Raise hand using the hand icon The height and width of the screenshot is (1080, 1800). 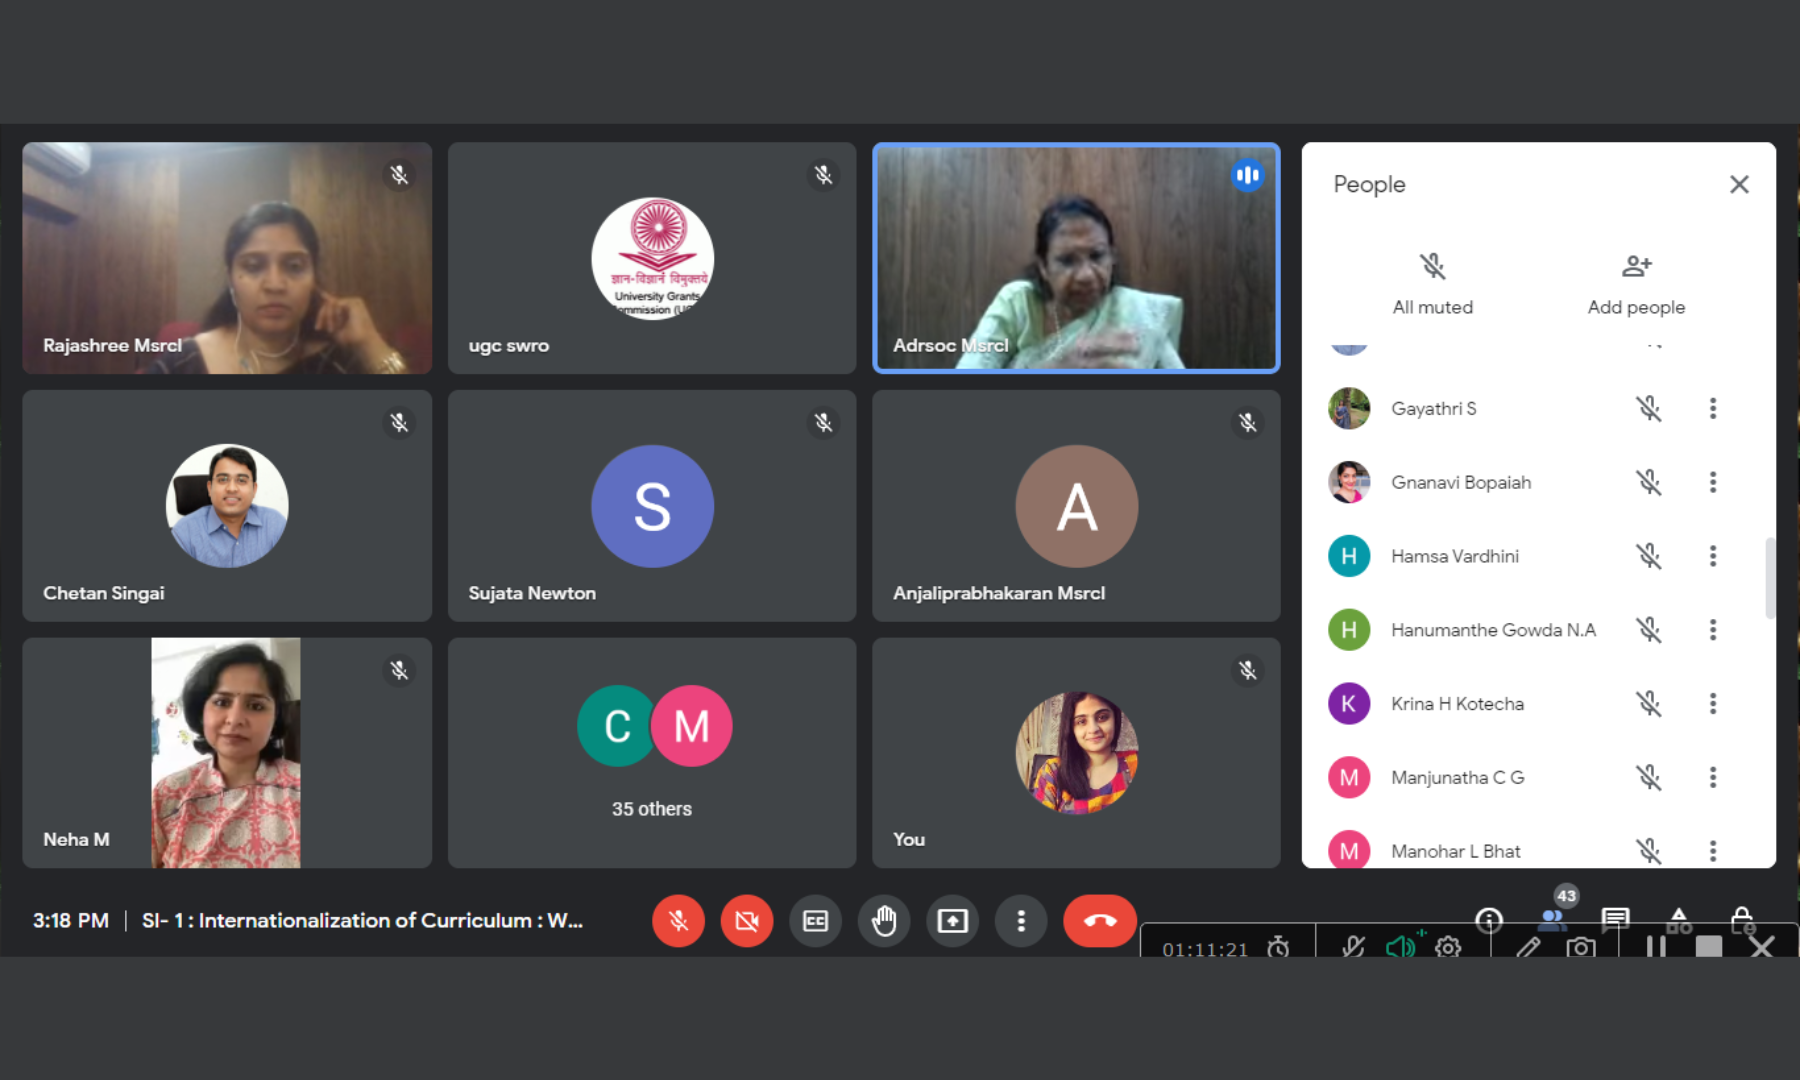884,921
